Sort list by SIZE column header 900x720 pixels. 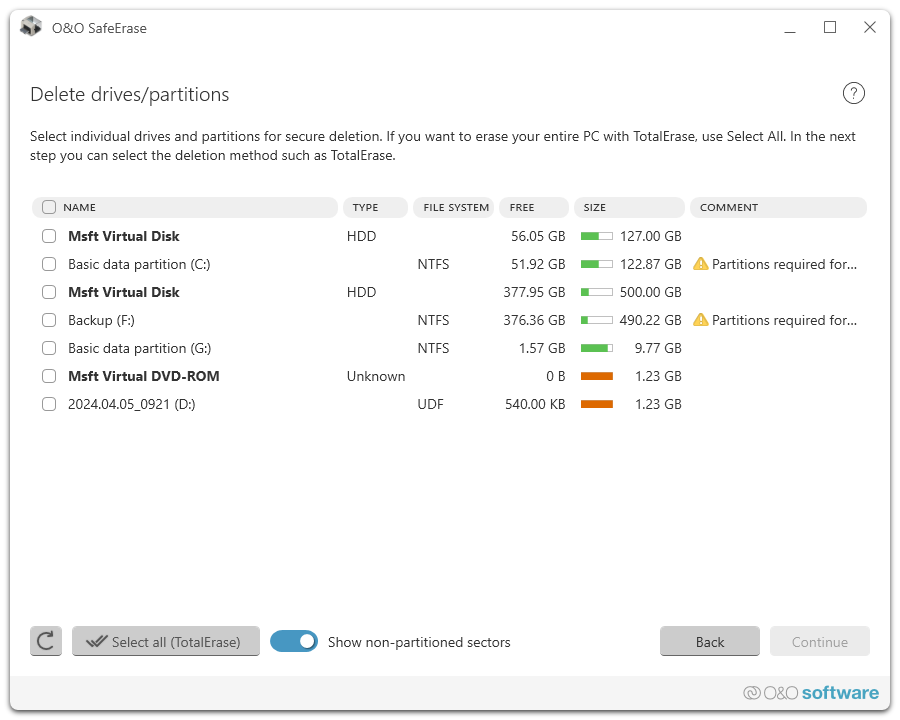(628, 208)
